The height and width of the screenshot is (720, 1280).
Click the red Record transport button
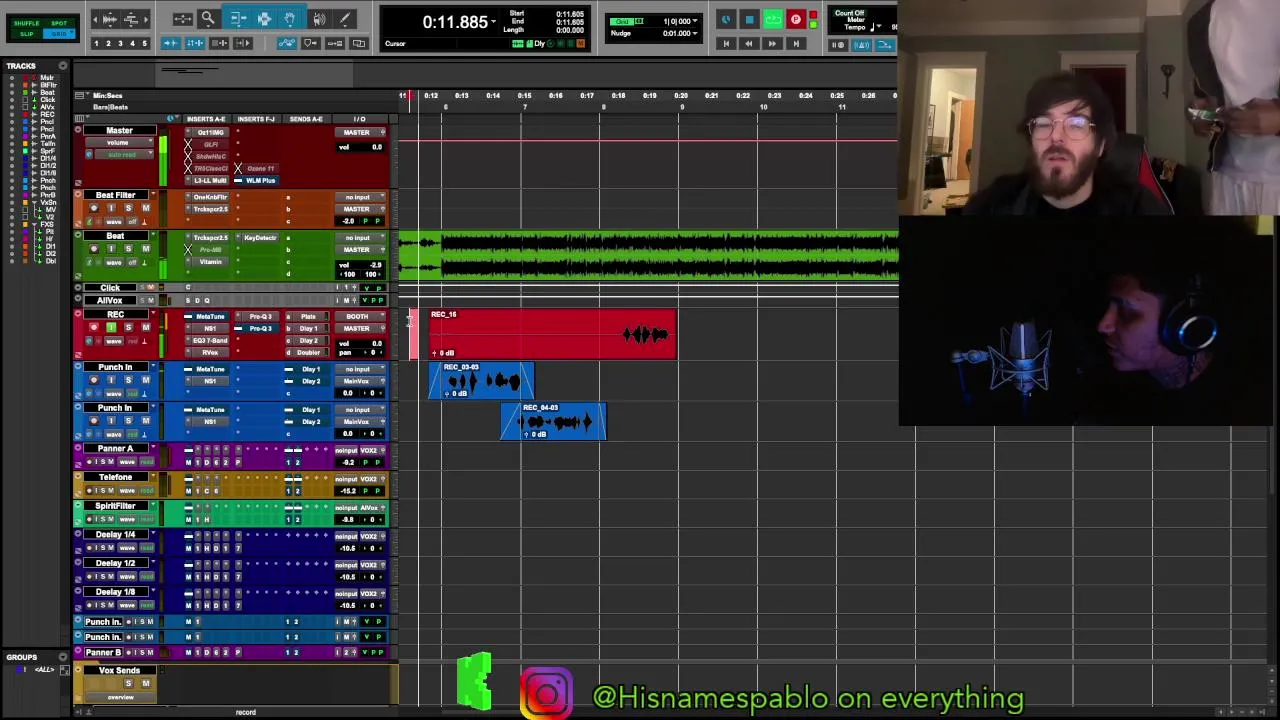tap(795, 19)
